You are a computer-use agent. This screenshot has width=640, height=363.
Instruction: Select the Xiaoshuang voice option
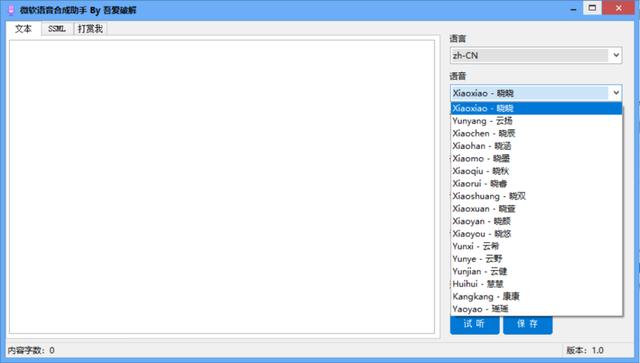536,196
